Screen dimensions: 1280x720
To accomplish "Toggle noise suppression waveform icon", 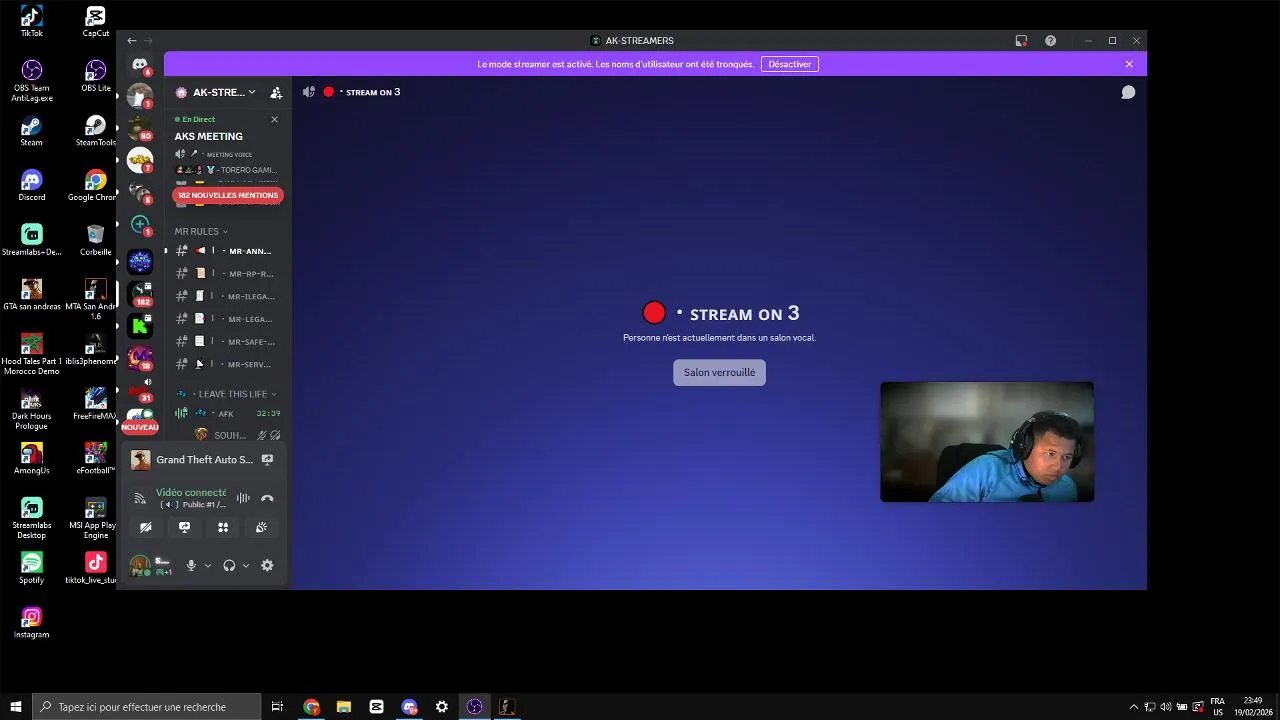I will (243, 498).
